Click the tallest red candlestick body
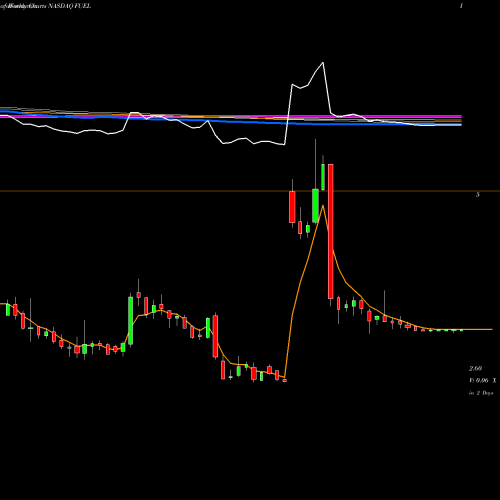The image size is (500, 500). click(331, 231)
